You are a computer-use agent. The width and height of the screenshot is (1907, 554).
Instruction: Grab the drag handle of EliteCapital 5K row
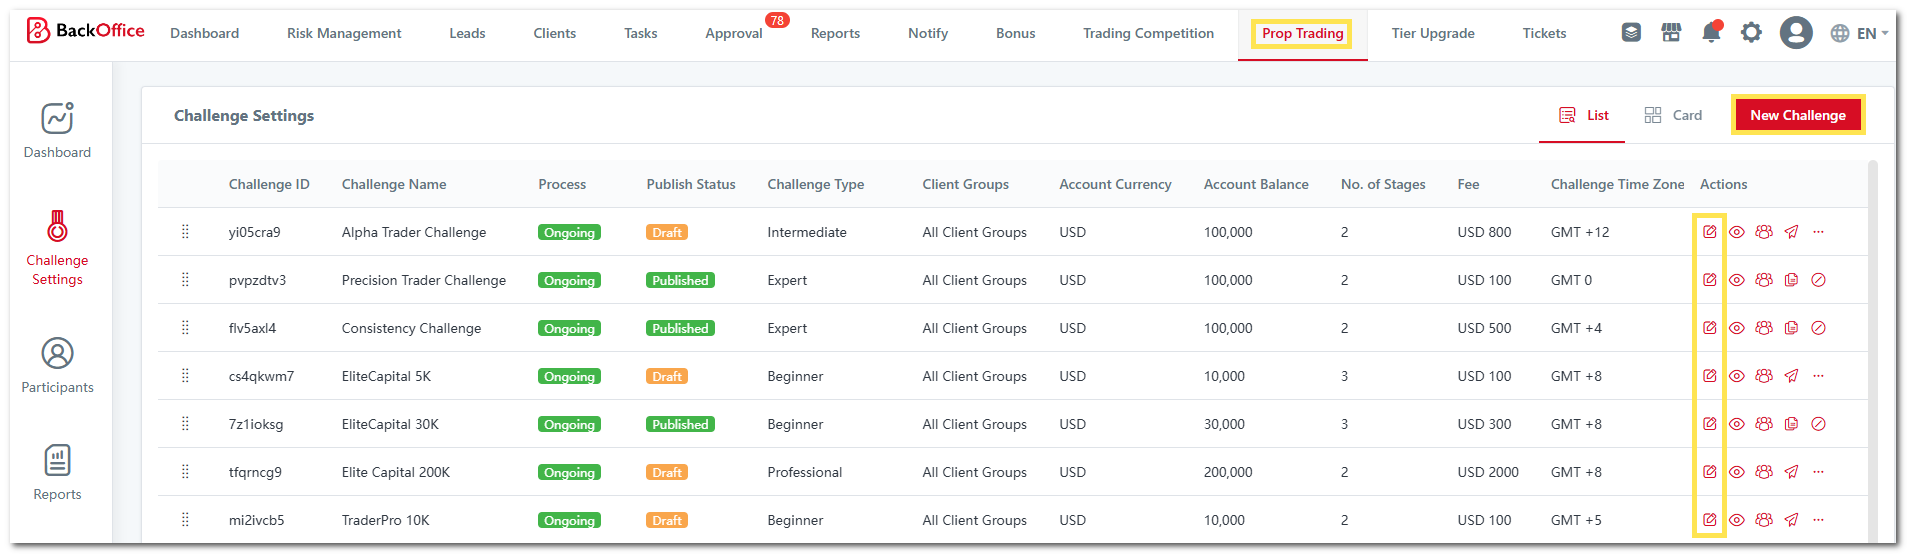pos(185,376)
